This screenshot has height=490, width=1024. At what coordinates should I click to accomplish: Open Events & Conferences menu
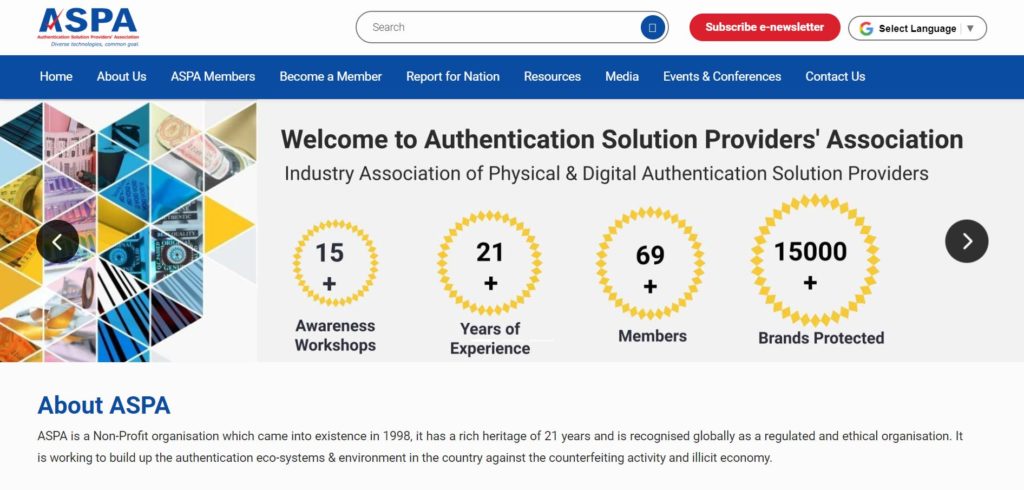[x=722, y=76]
